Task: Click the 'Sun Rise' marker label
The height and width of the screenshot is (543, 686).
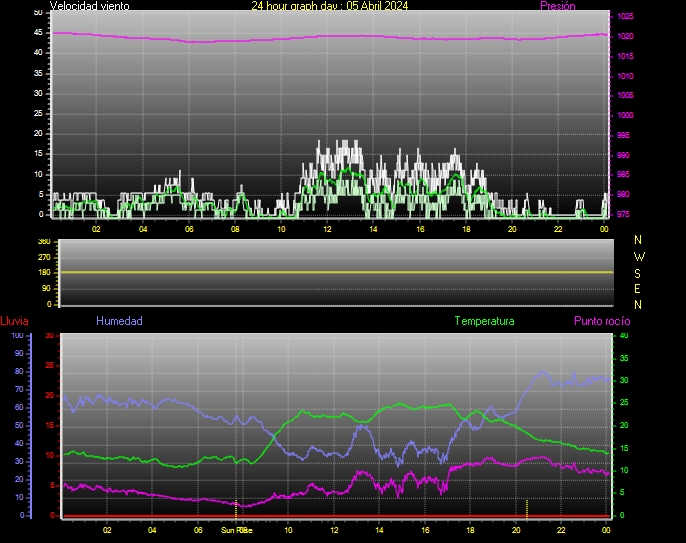Action: pyautogui.click(x=237, y=530)
